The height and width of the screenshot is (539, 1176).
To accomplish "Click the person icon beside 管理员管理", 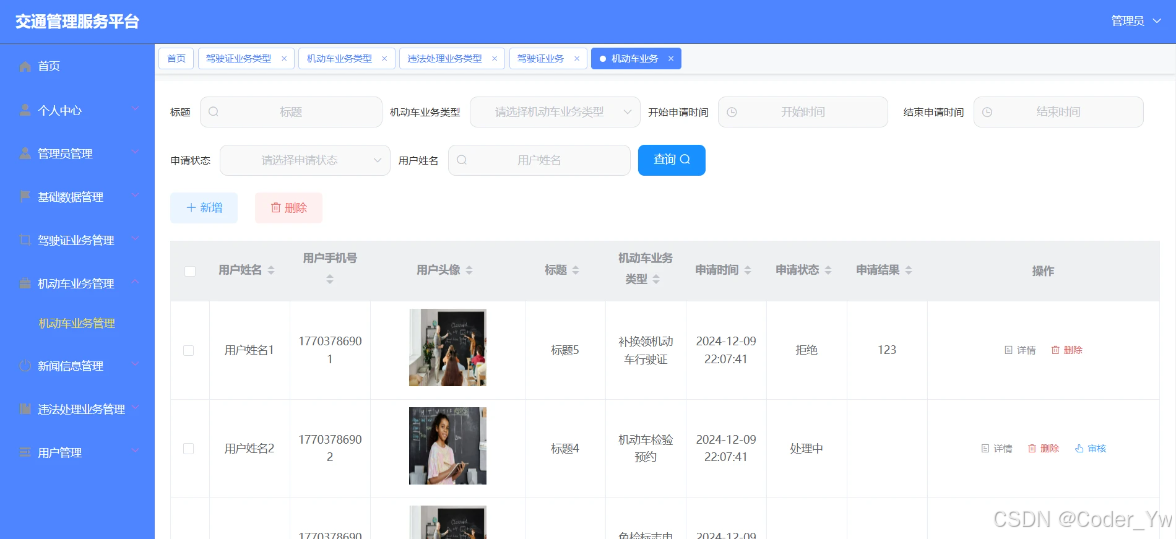I will tap(26, 154).
